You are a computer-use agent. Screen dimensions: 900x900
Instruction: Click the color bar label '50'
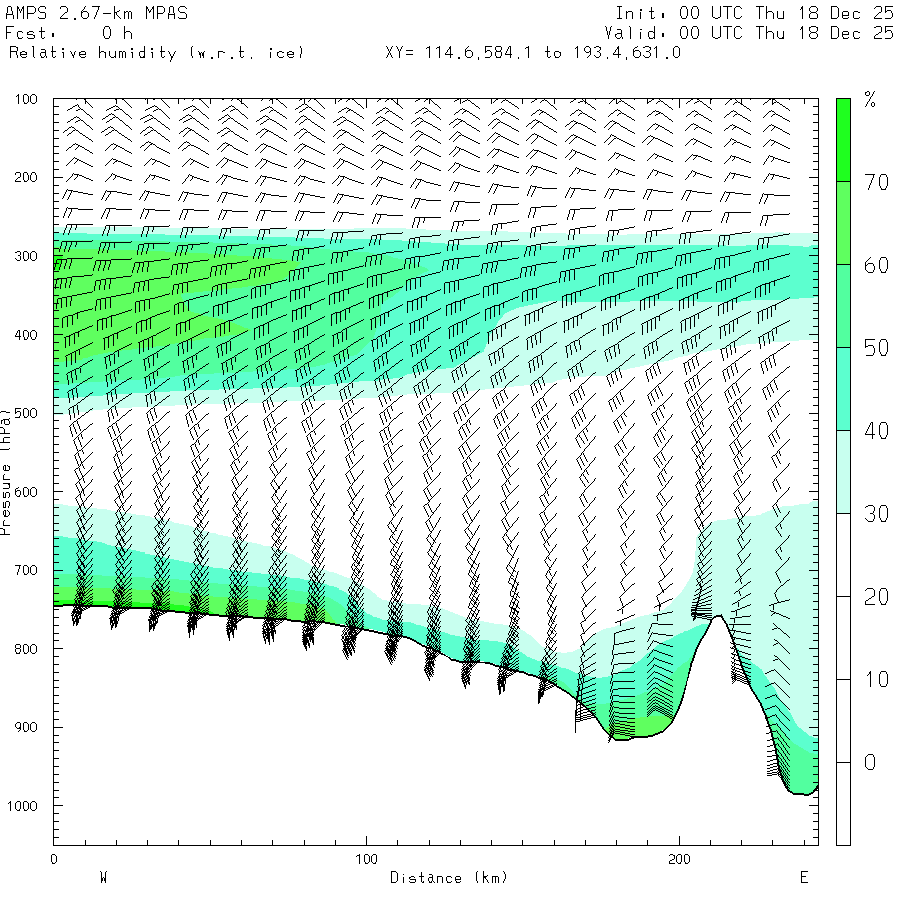(876, 348)
